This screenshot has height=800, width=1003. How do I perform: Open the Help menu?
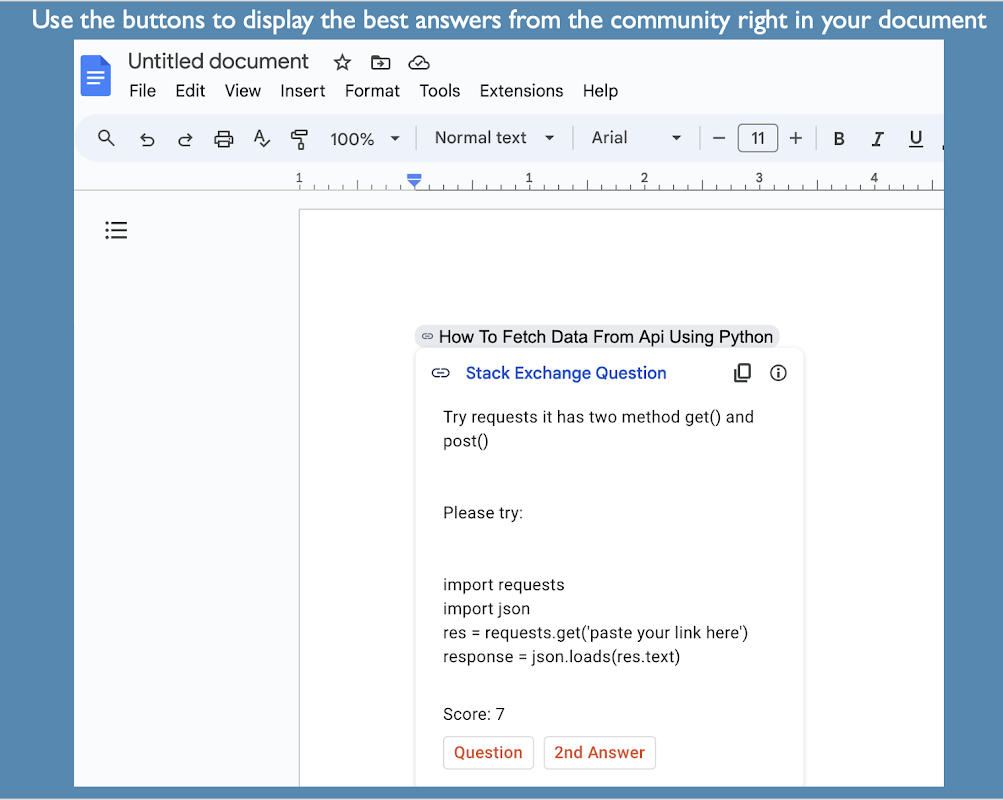coord(600,91)
